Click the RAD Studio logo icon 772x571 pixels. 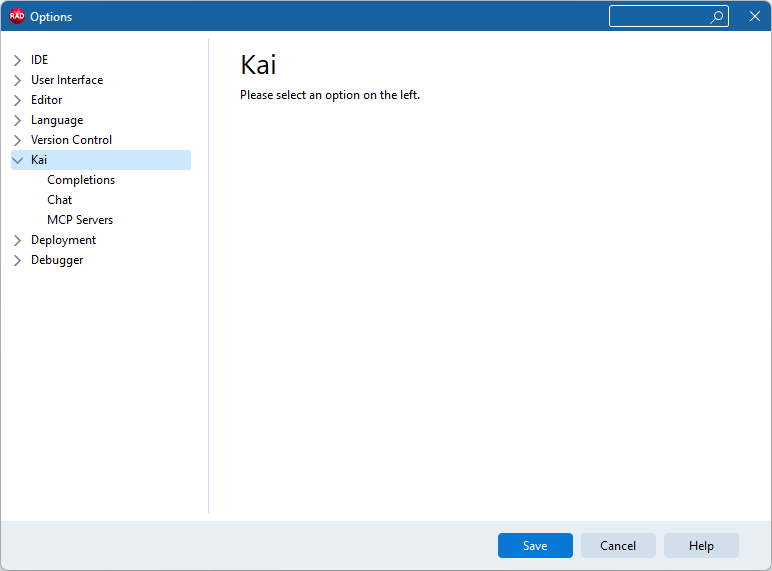pyautogui.click(x=17, y=16)
